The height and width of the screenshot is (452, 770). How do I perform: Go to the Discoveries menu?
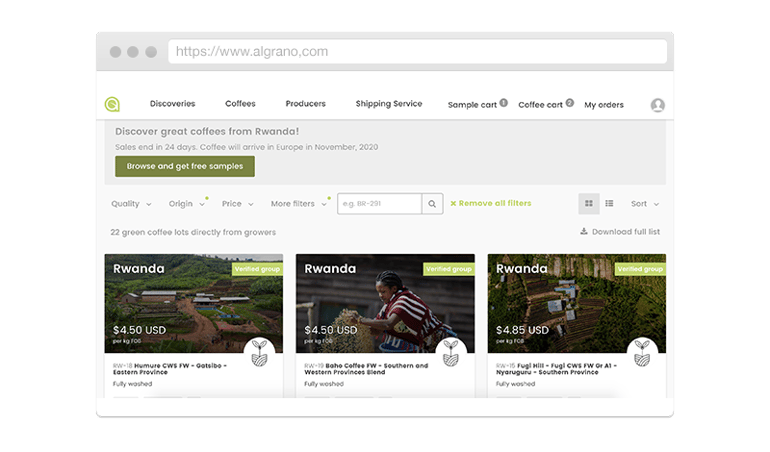pyautogui.click(x=172, y=104)
